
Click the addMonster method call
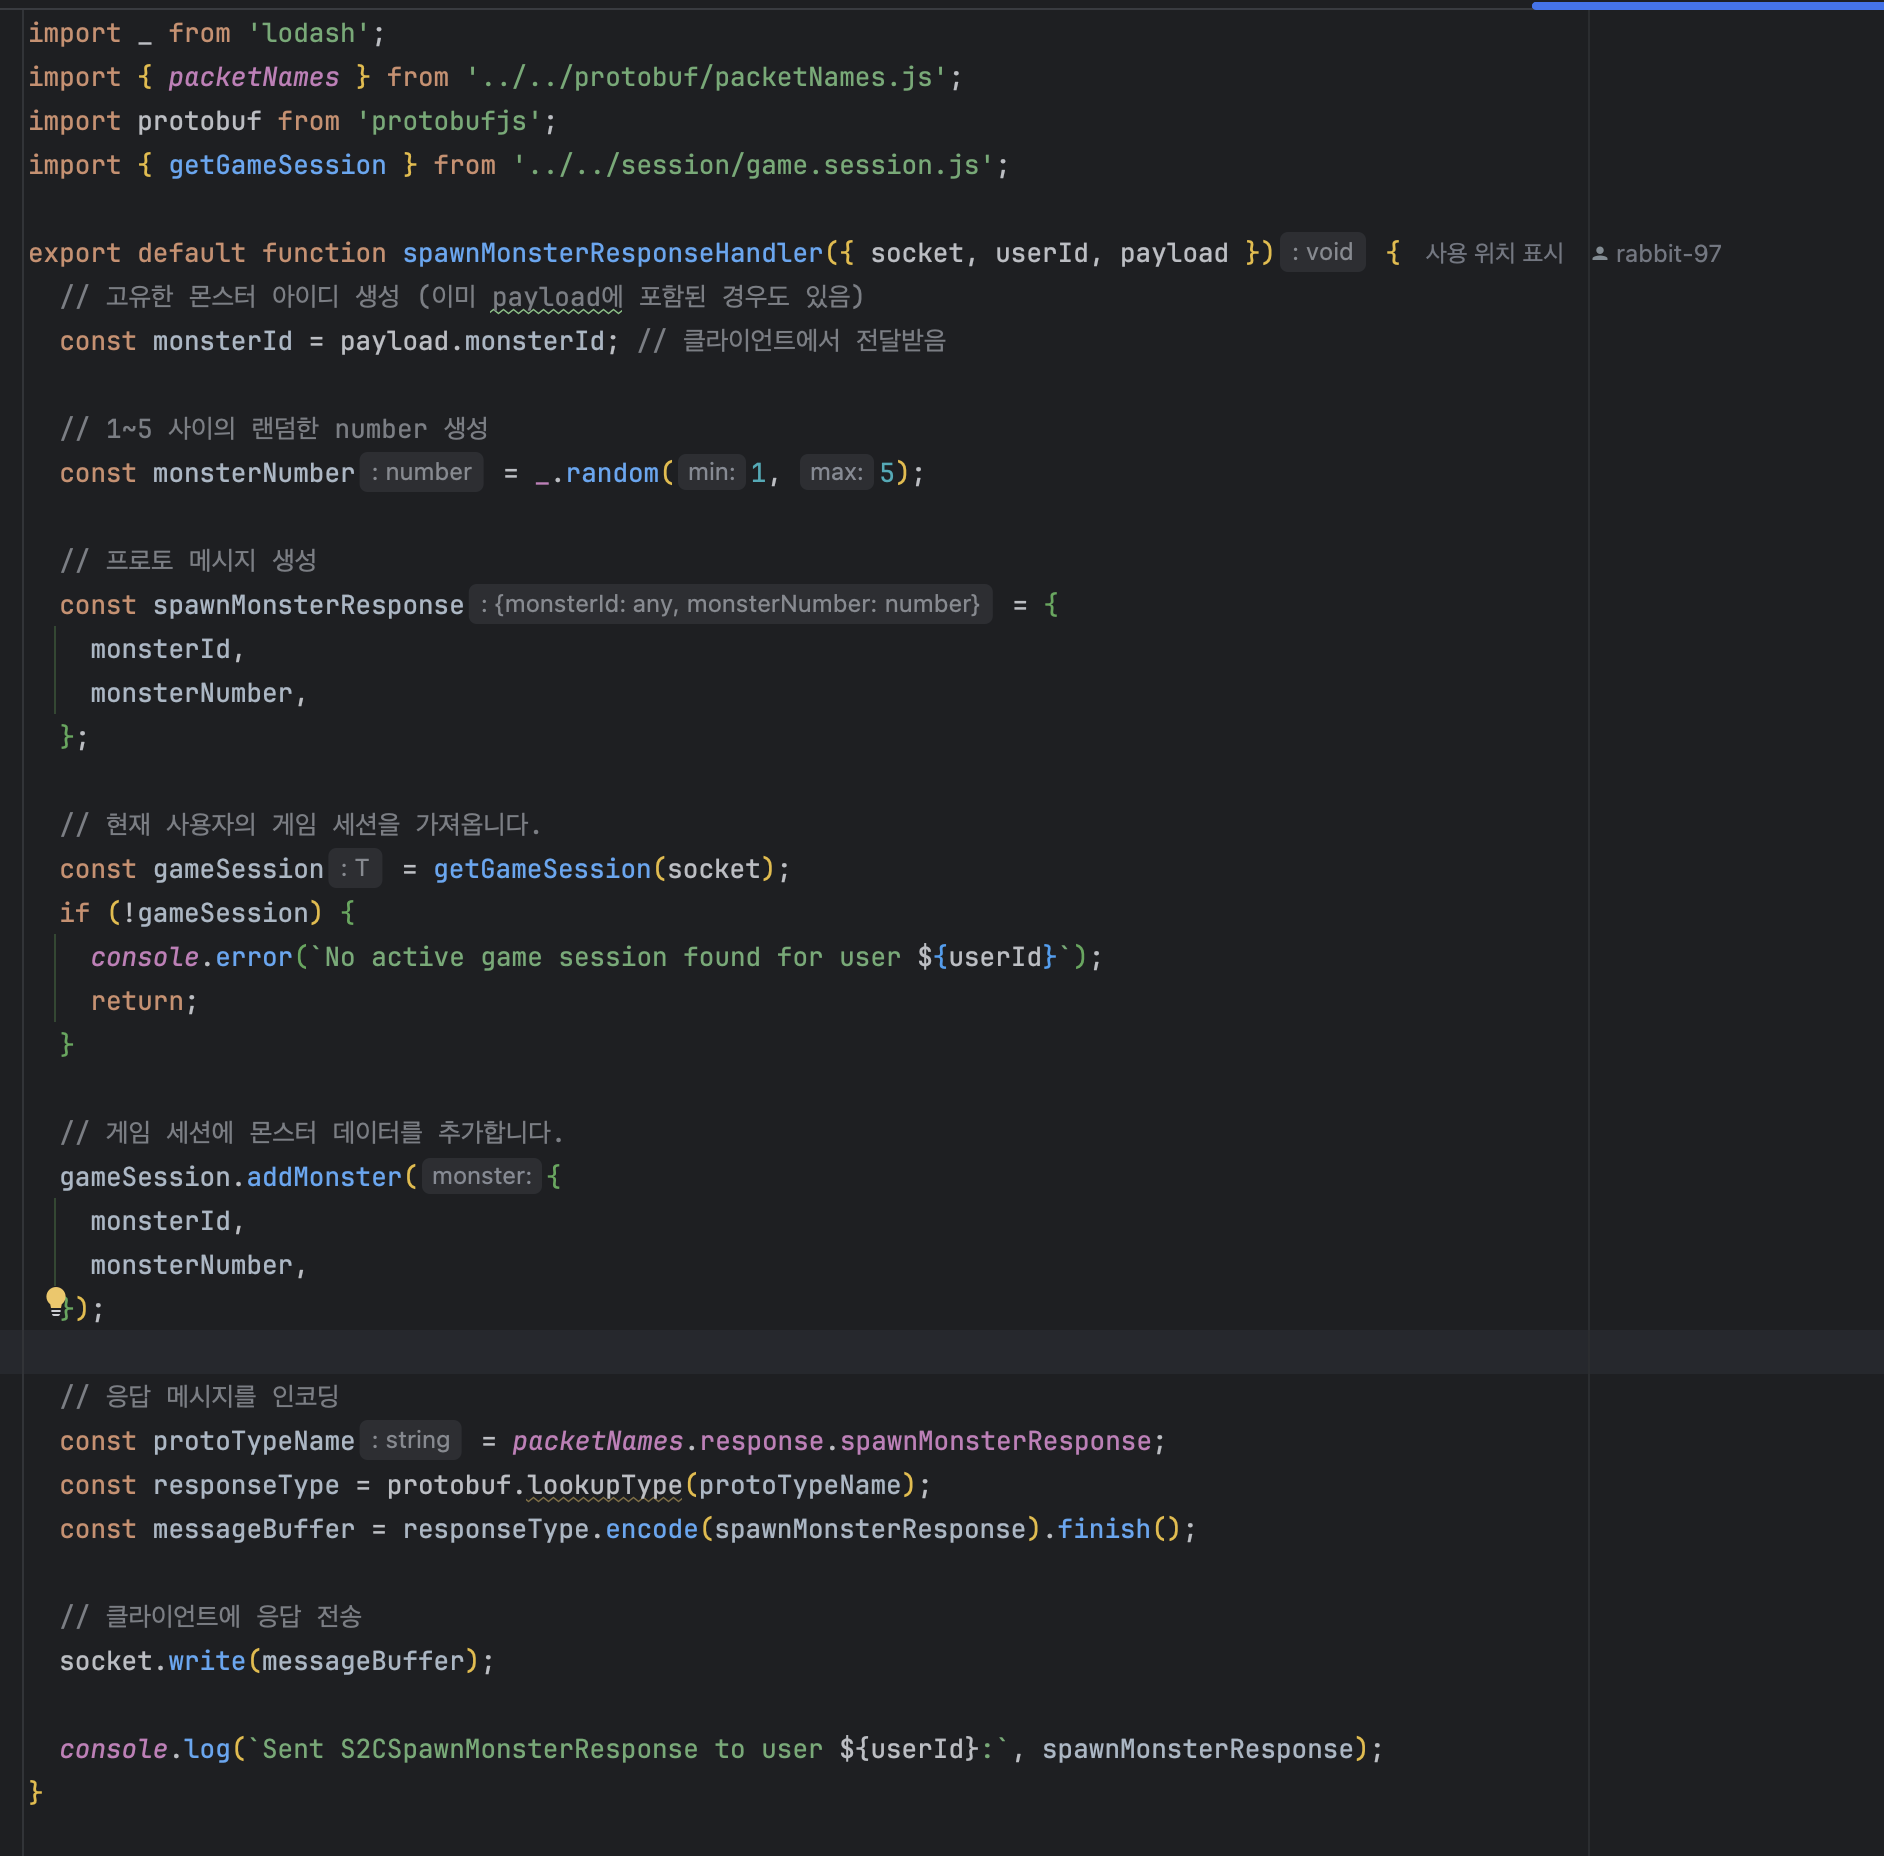coord(324,1178)
